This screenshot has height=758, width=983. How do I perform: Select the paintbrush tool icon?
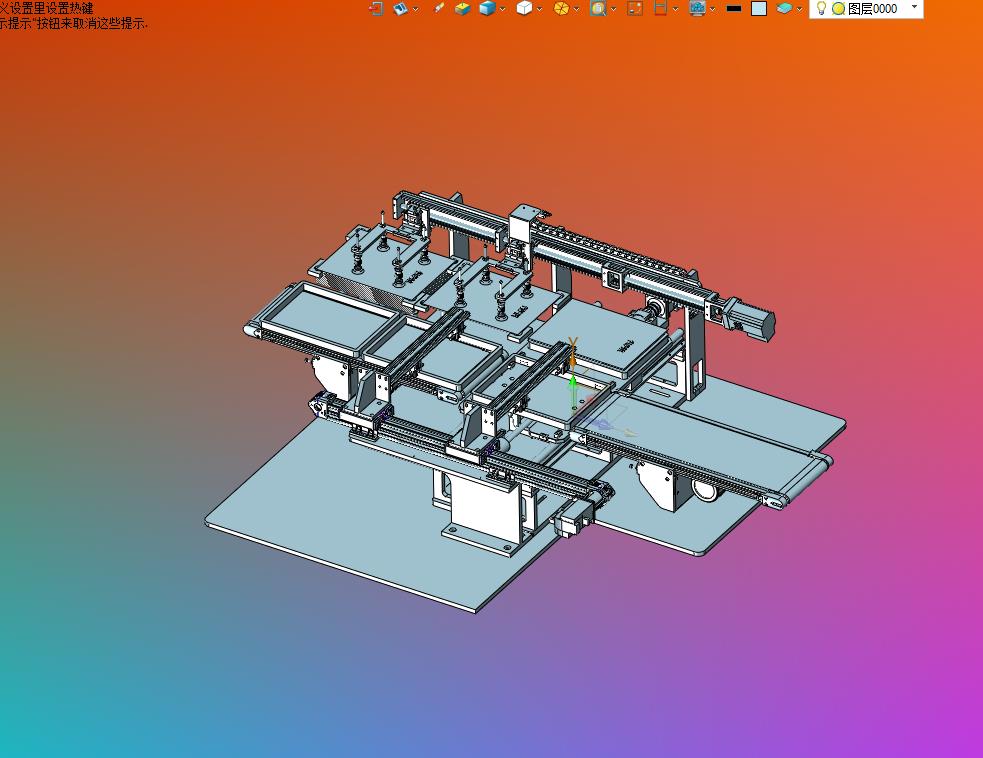click(438, 8)
